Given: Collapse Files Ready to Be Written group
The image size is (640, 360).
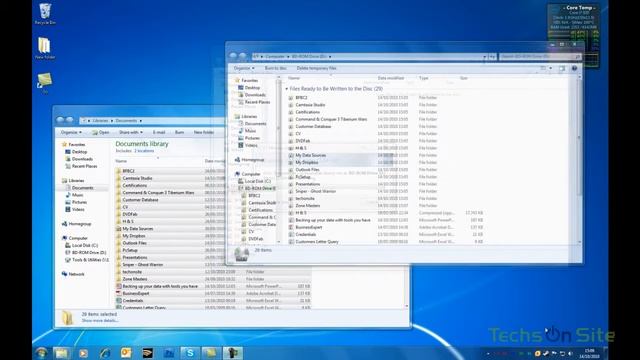Looking at the screenshot, I should (x=287, y=89).
